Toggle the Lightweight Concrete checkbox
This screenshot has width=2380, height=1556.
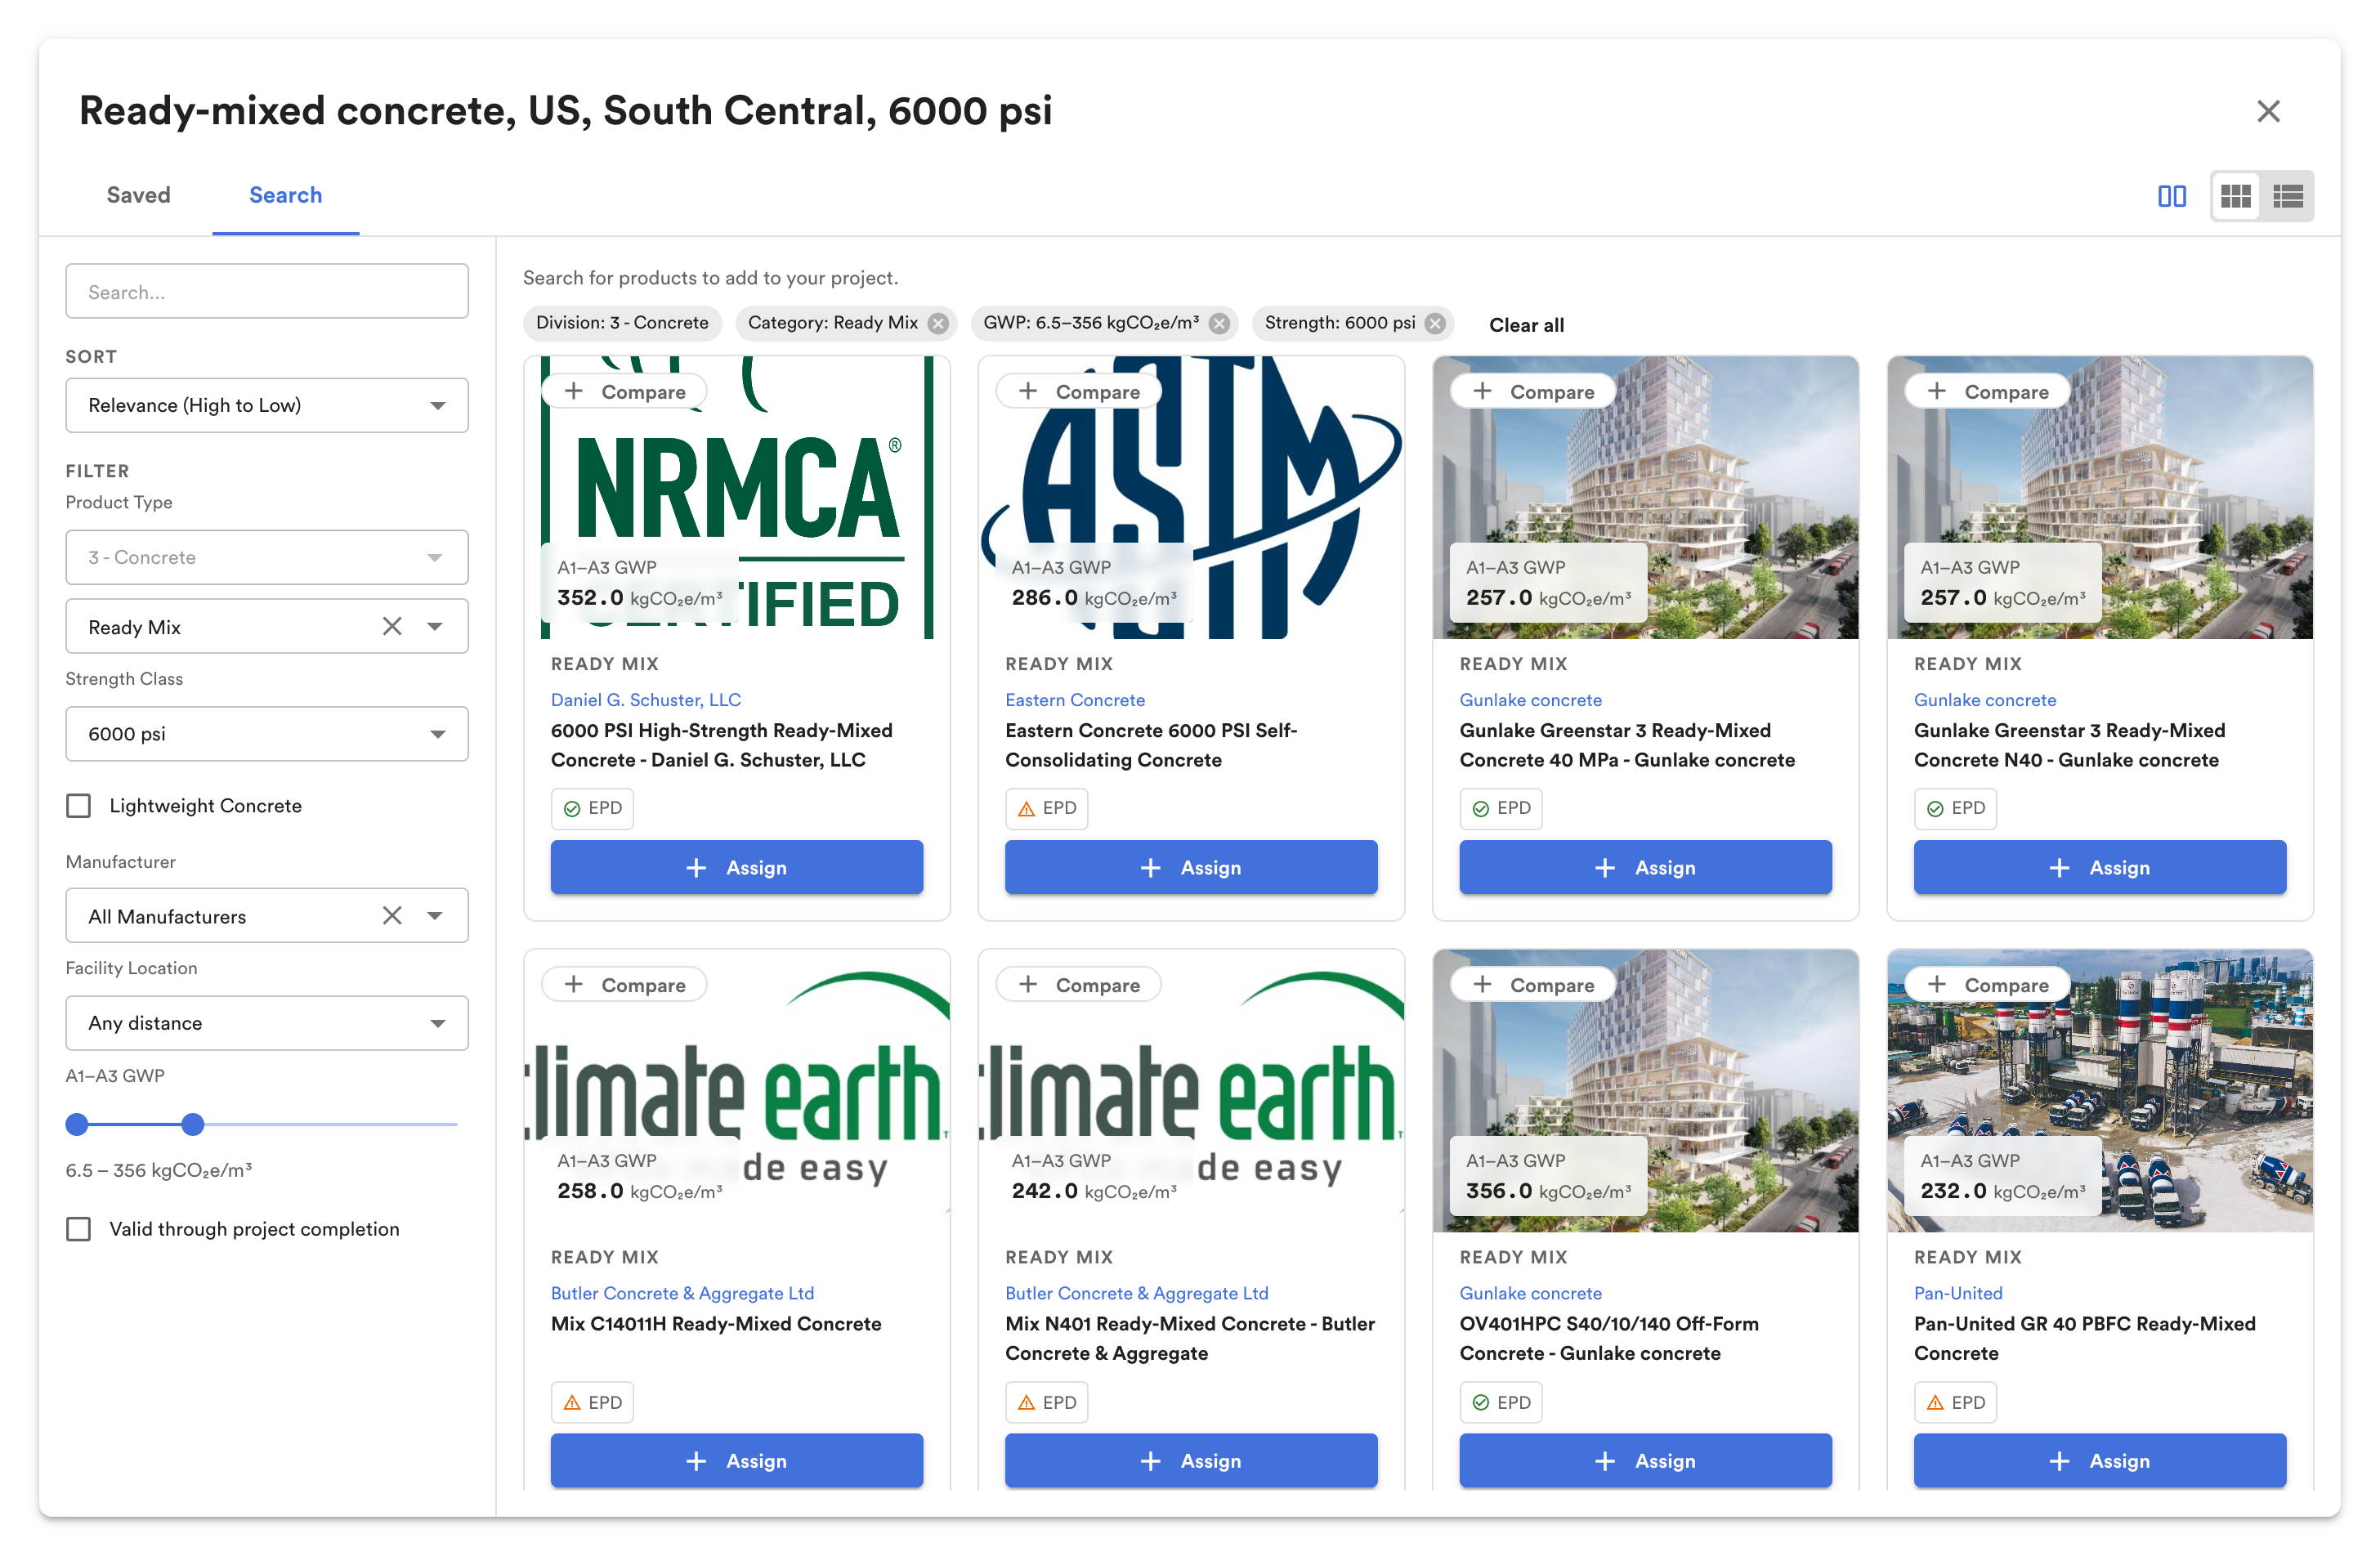(x=78, y=806)
